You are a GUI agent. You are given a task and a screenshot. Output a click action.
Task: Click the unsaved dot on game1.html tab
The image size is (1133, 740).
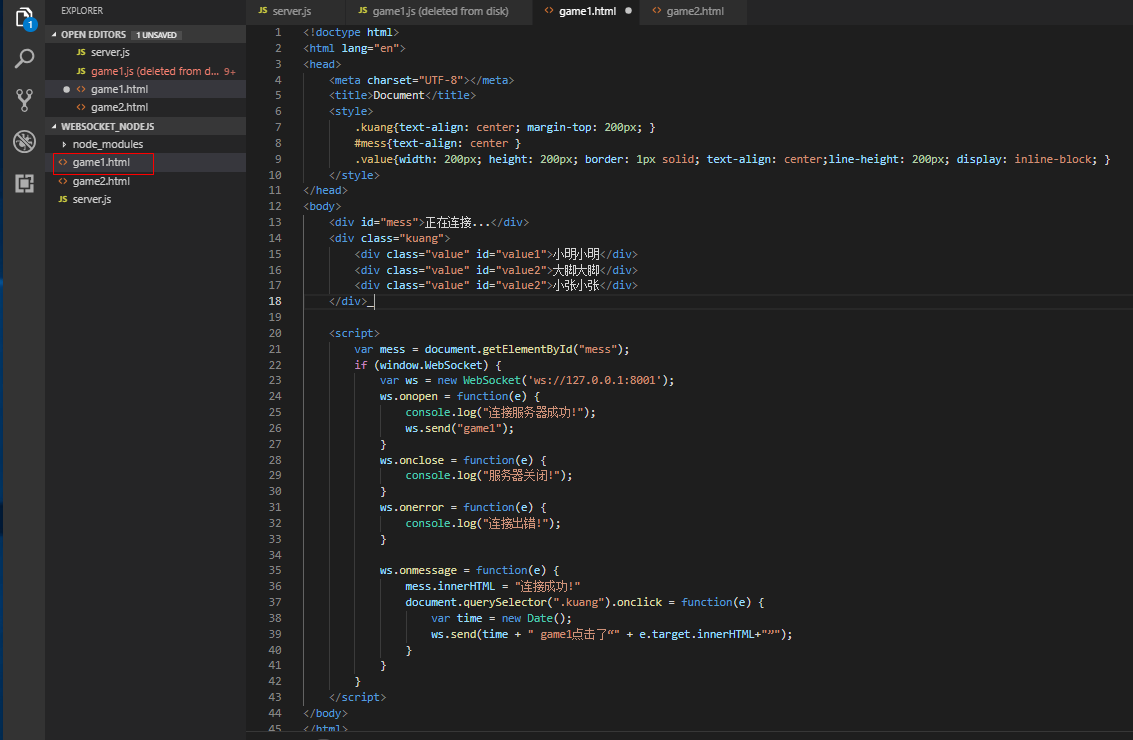(628, 11)
